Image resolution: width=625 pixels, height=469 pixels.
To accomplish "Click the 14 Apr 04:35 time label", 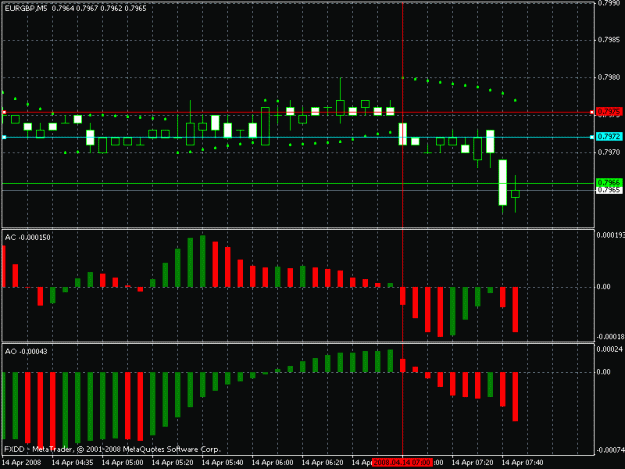I will [x=73, y=463].
